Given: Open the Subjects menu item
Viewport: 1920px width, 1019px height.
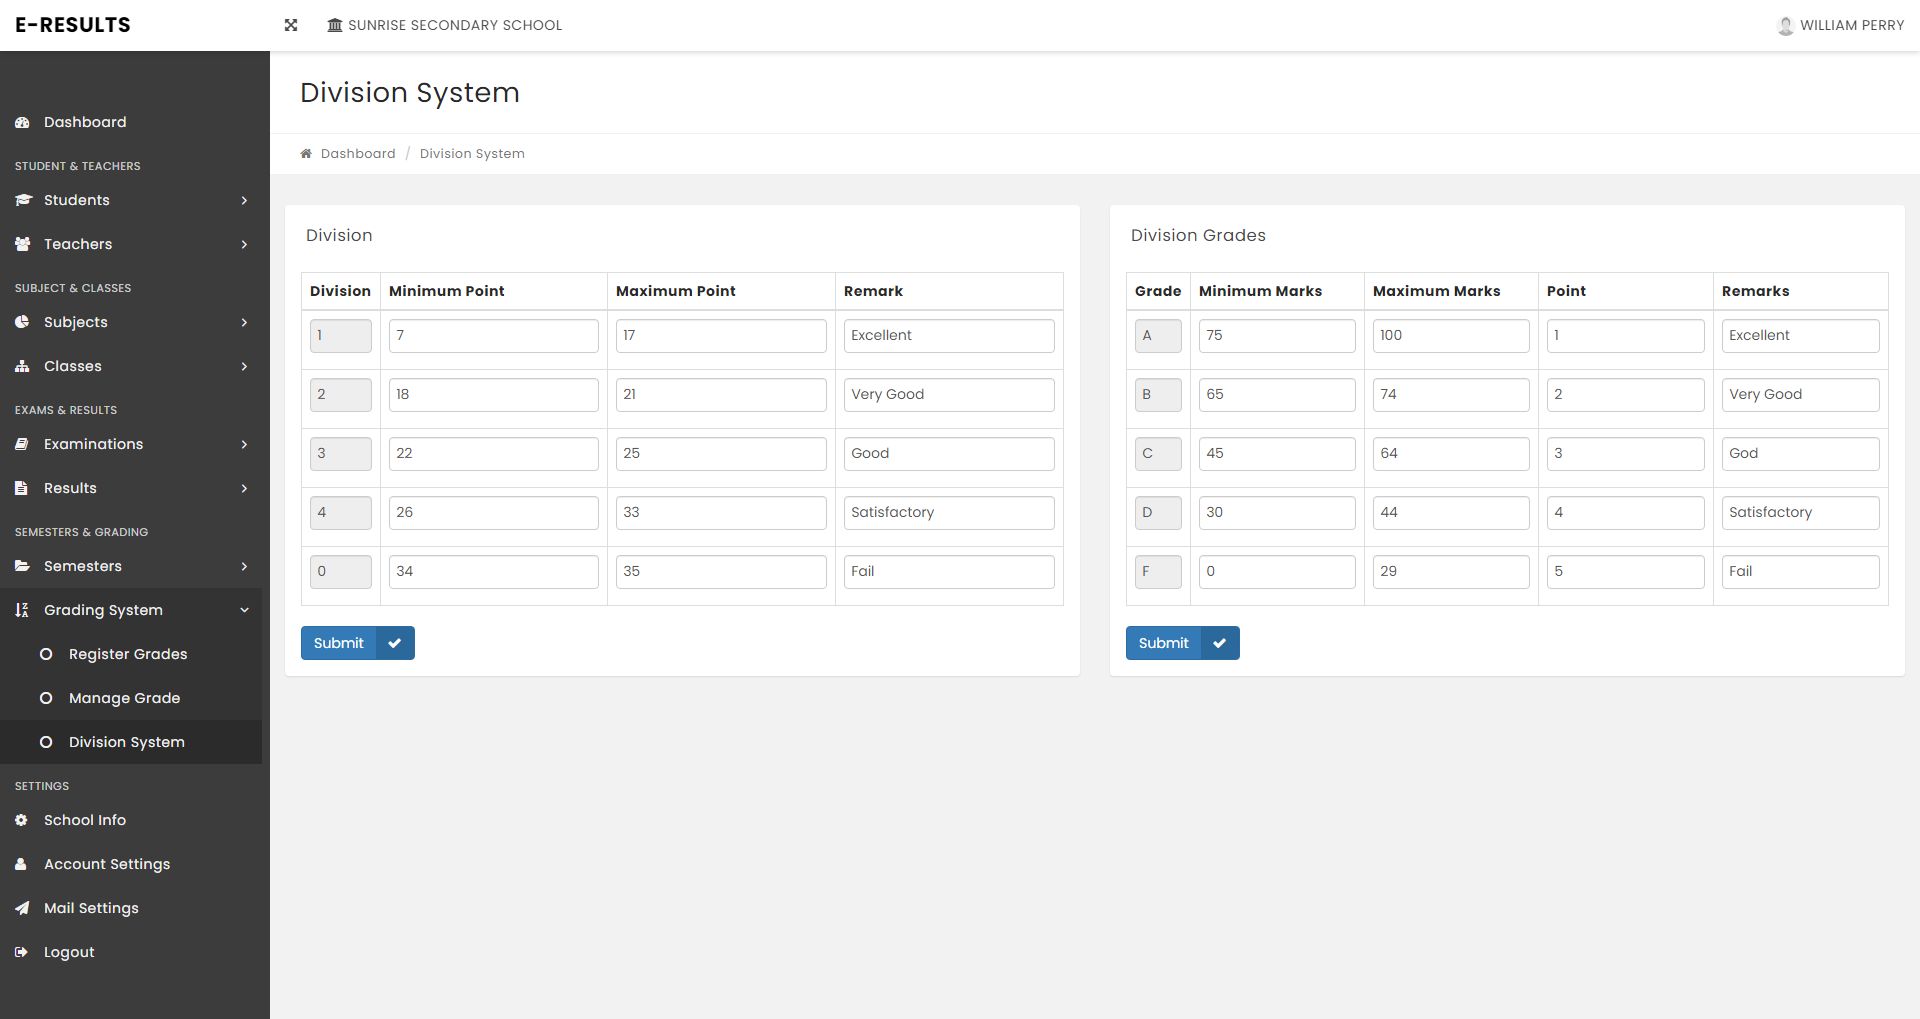Looking at the screenshot, I should [76, 322].
